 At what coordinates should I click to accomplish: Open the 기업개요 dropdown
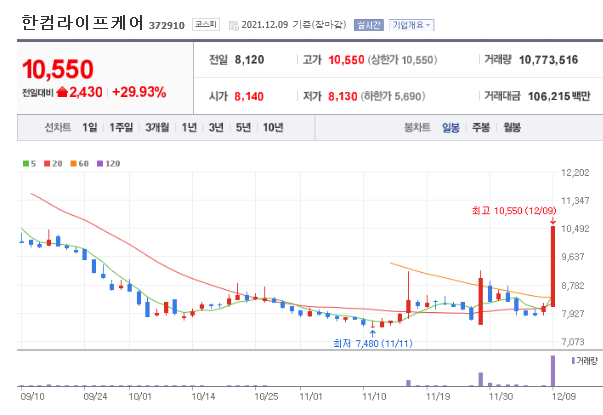click(x=411, y=25)
